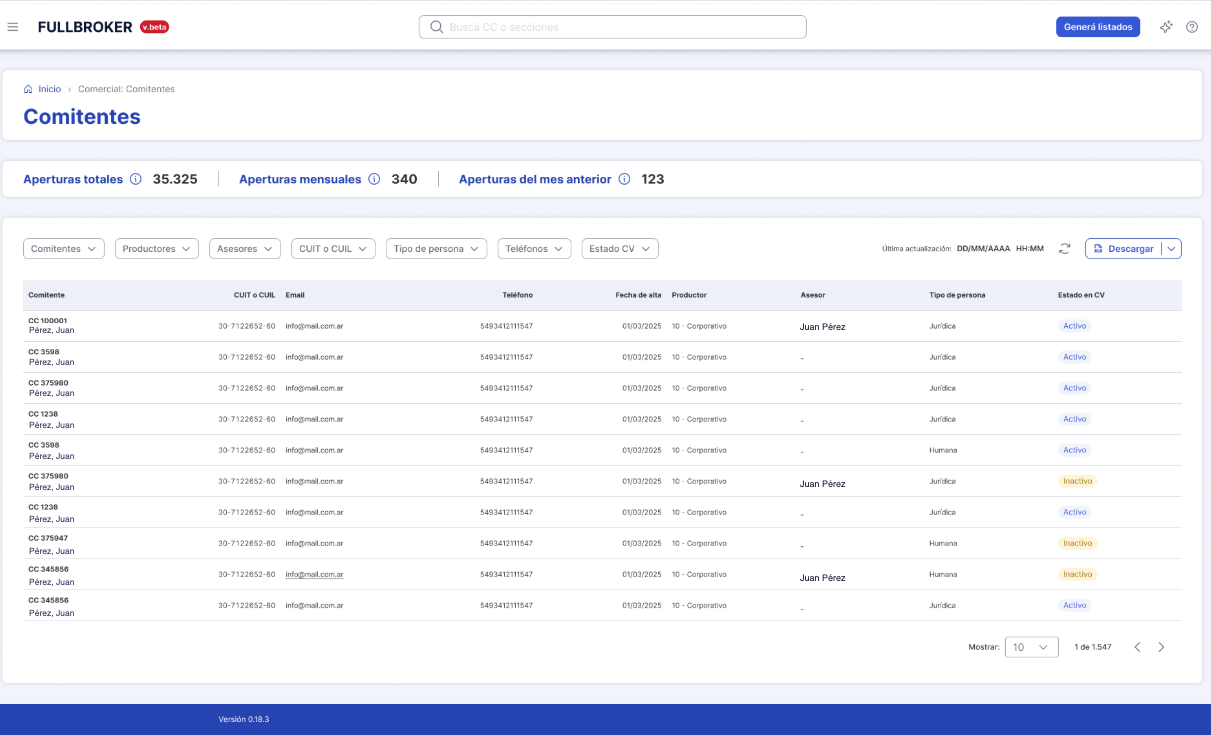Click Versión 0.18.3 in the footer
The image size is (1211, 735).
pos(244,719)
